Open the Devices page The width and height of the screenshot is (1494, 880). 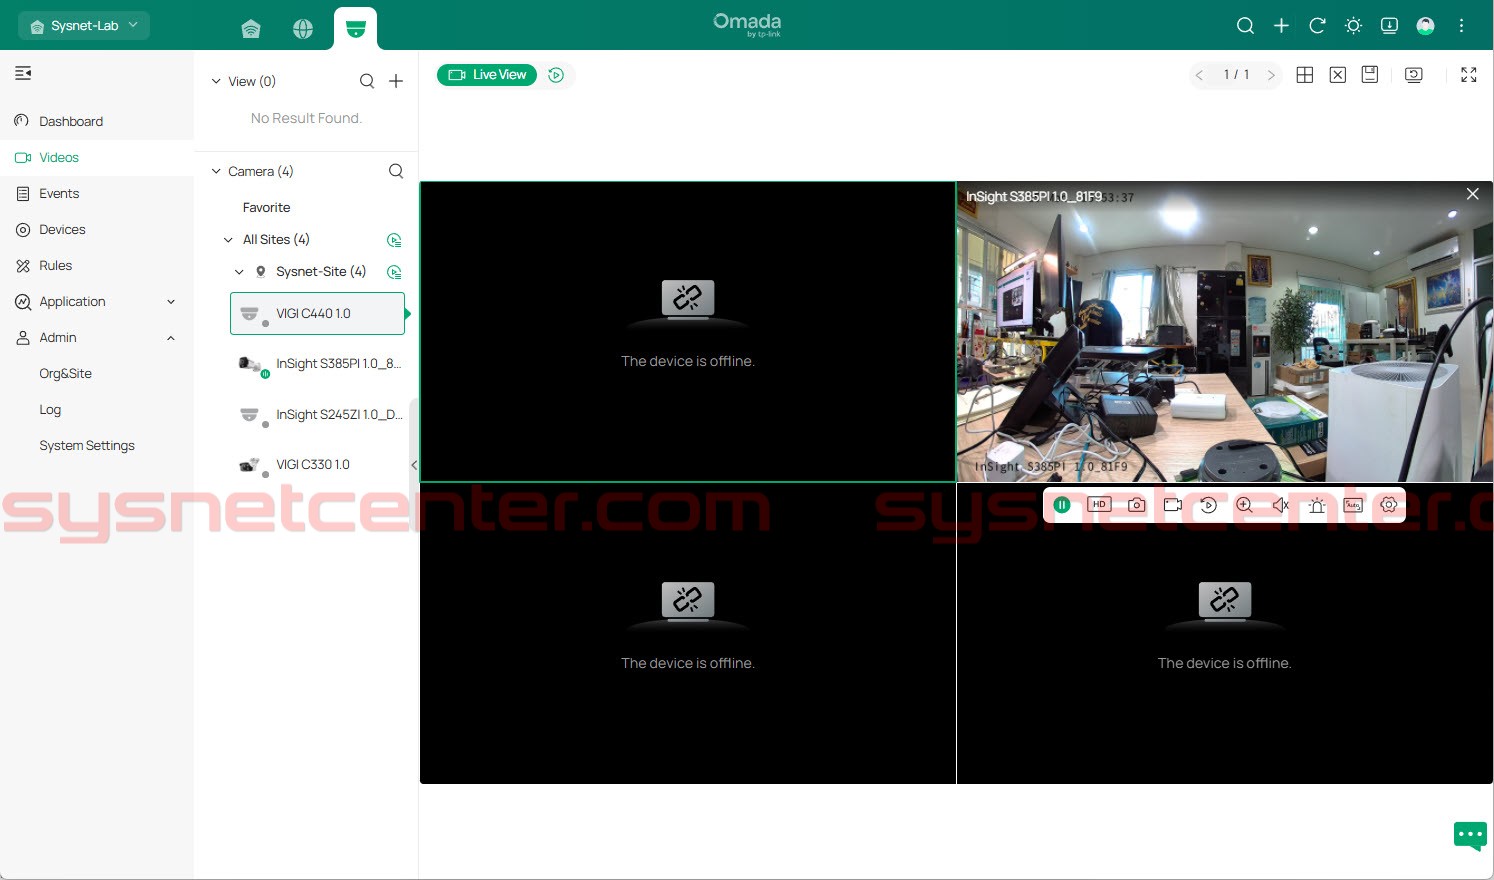pyautogui.click(x=62, y=230)
